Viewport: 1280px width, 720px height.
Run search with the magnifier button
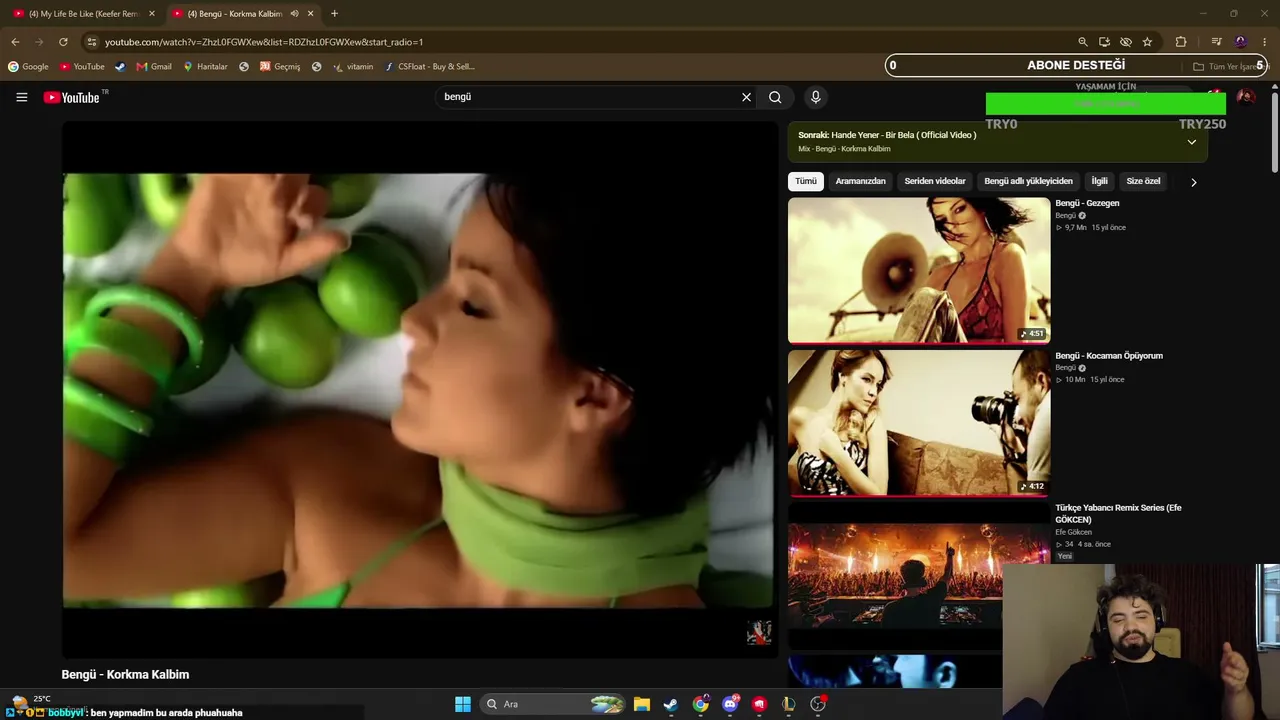coord(775,97)
